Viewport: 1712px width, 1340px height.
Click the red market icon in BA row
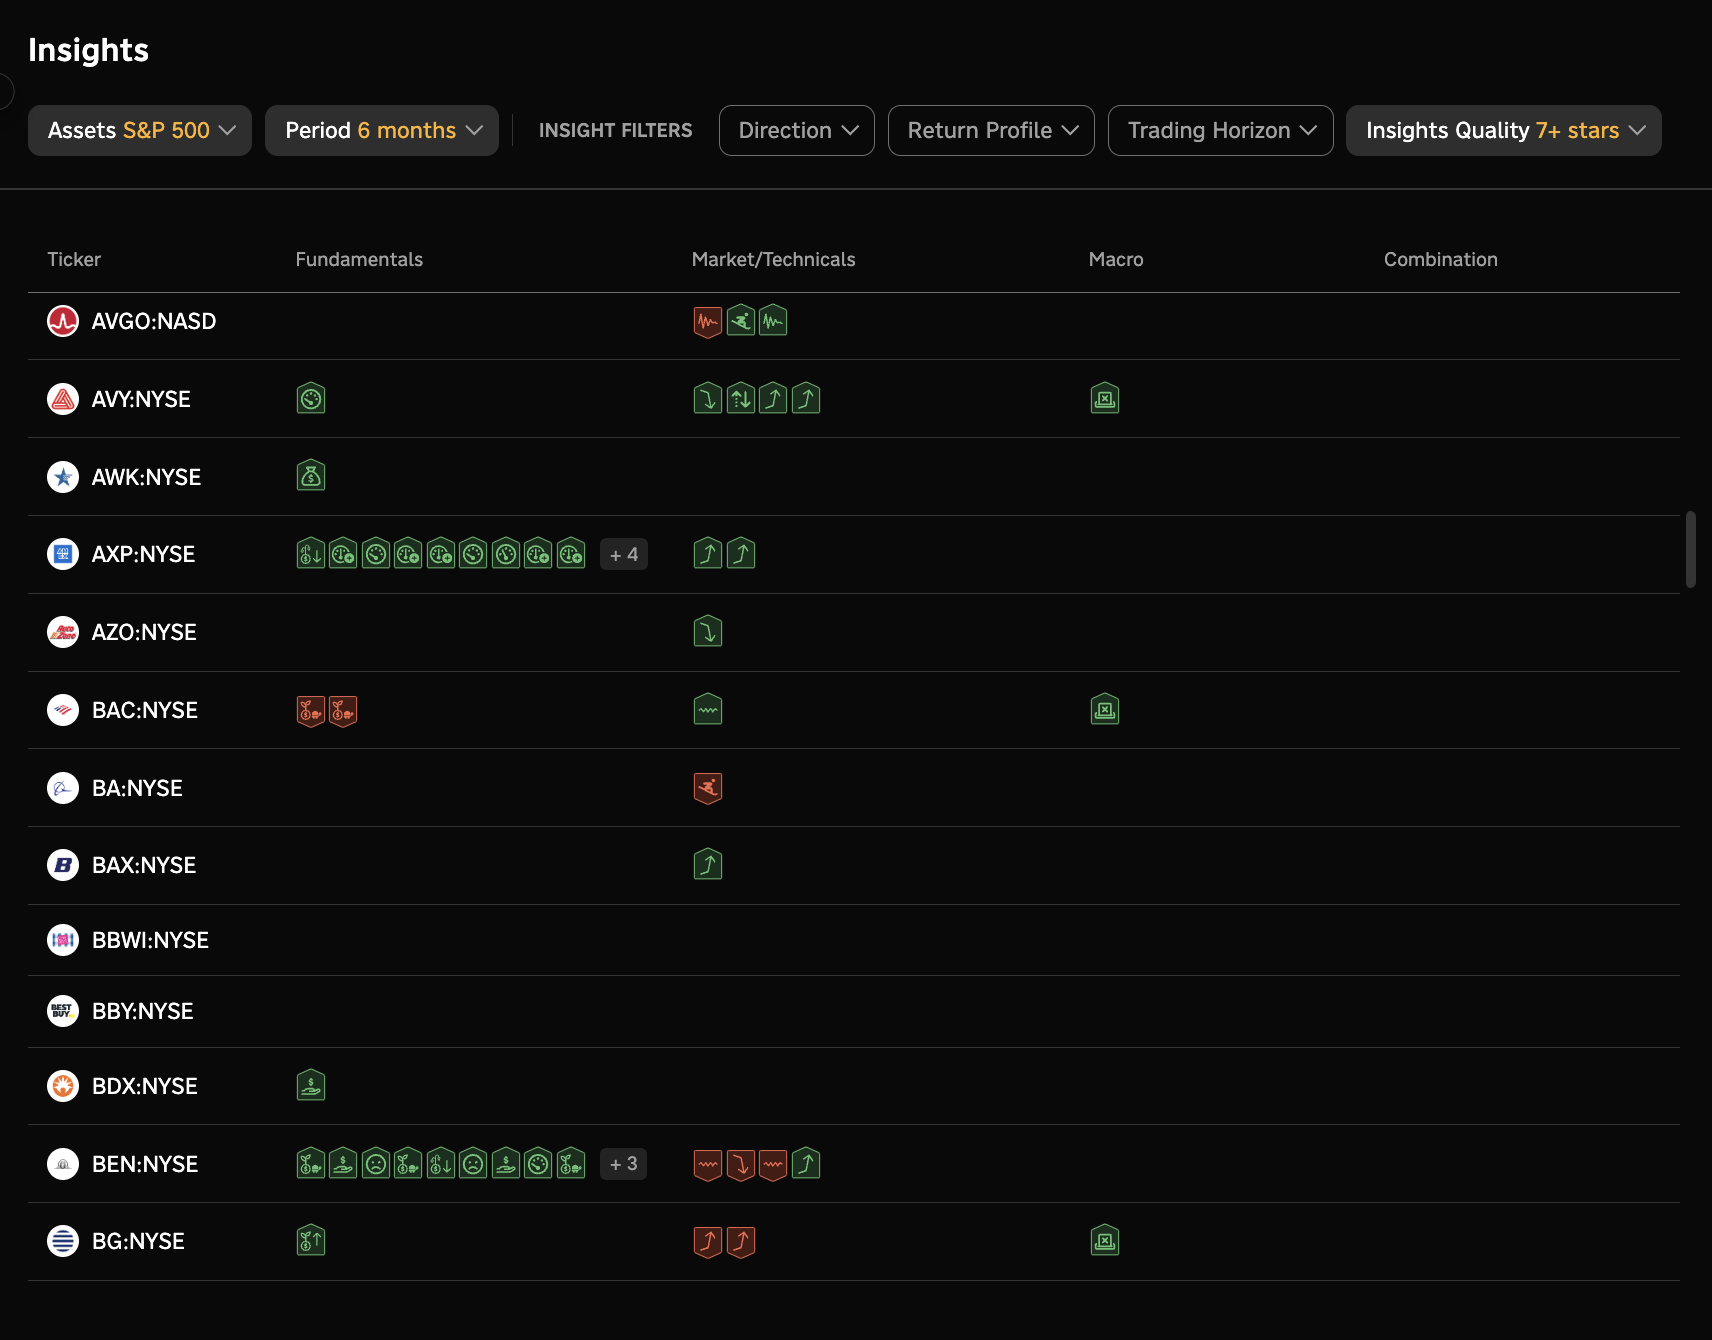(708, 788)
